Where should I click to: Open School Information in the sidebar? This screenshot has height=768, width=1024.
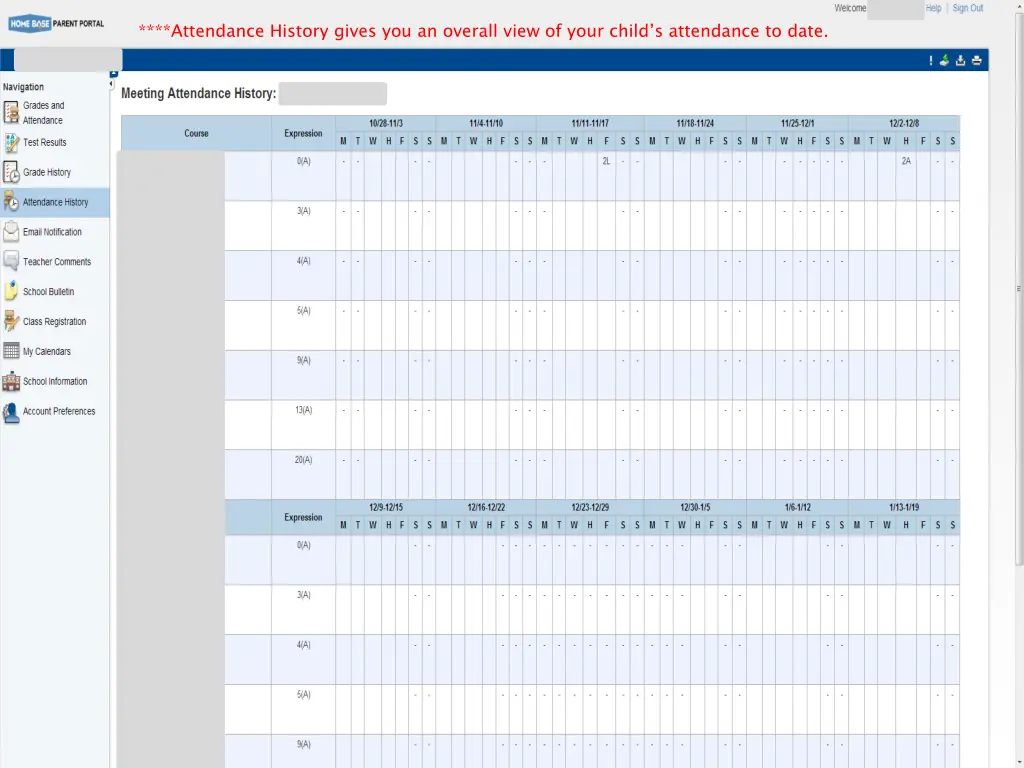tap(55, 381)
